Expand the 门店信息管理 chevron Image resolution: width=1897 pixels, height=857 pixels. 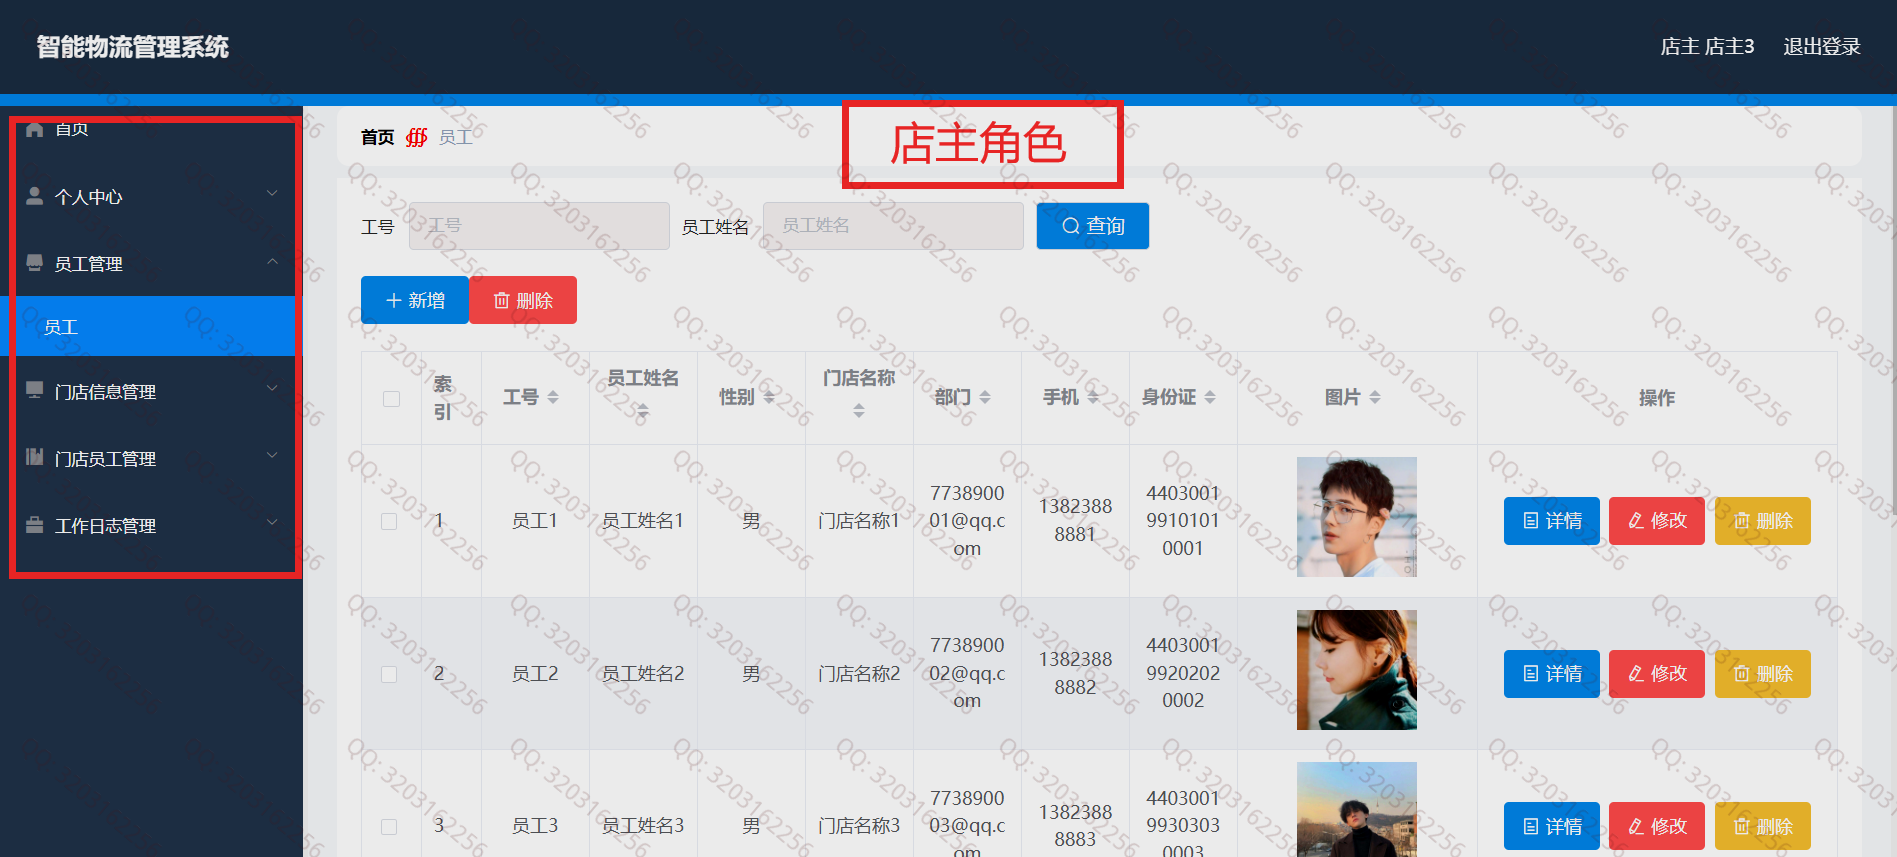tap(272, 388)
